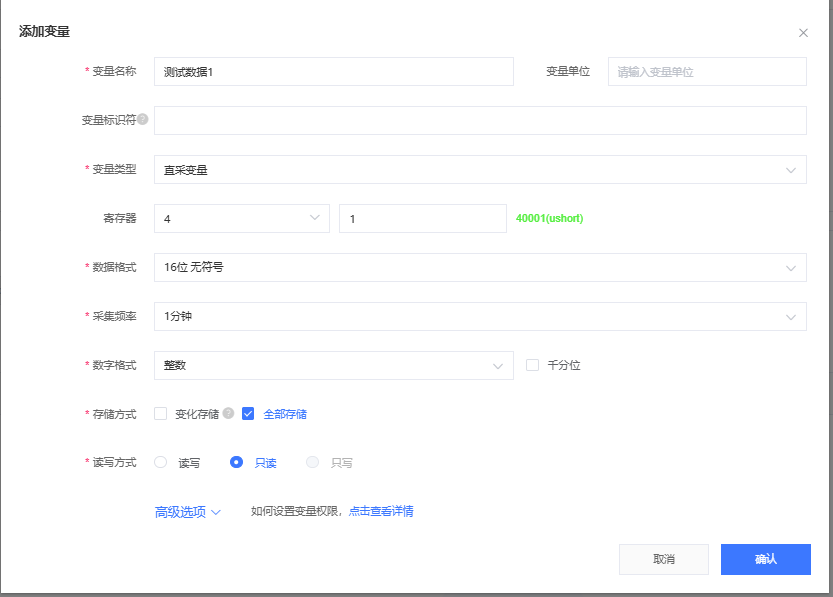Viewport: 833px width, 597px height.
Task: Click the 点击查看详情 link
Action: click(381, 511)
